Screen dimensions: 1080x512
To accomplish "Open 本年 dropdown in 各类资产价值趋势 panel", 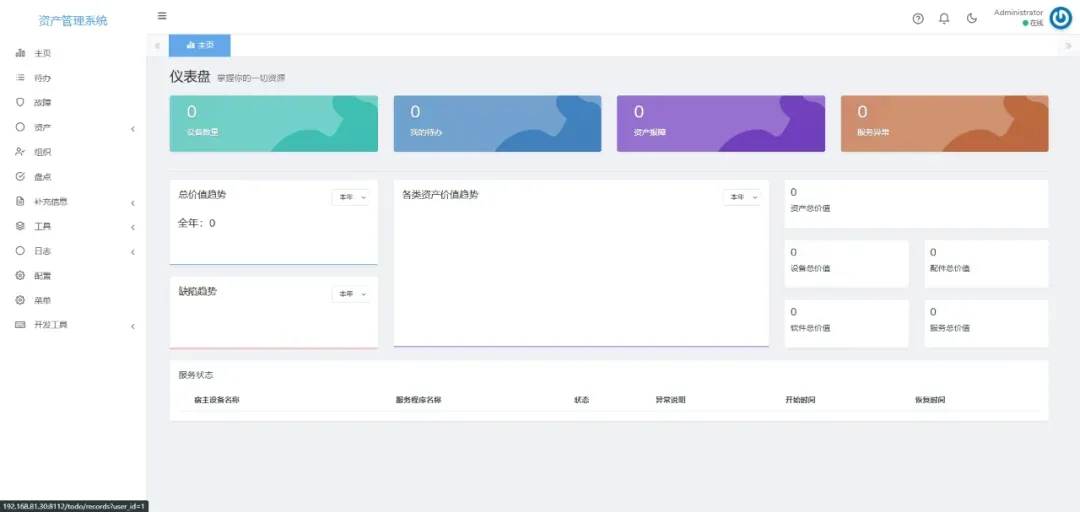I will [742, 198].
